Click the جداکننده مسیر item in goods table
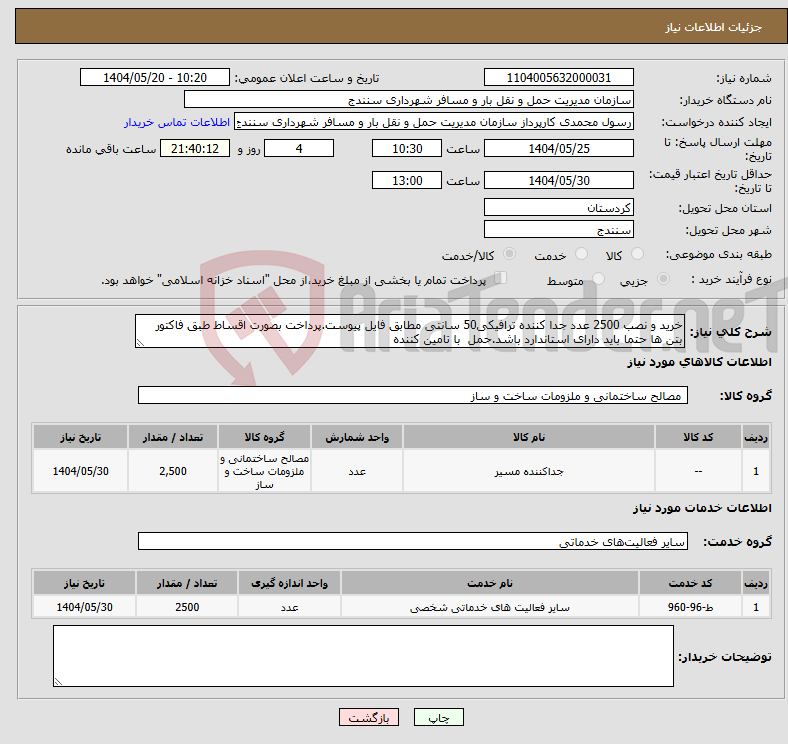 [x=527, y=470]
